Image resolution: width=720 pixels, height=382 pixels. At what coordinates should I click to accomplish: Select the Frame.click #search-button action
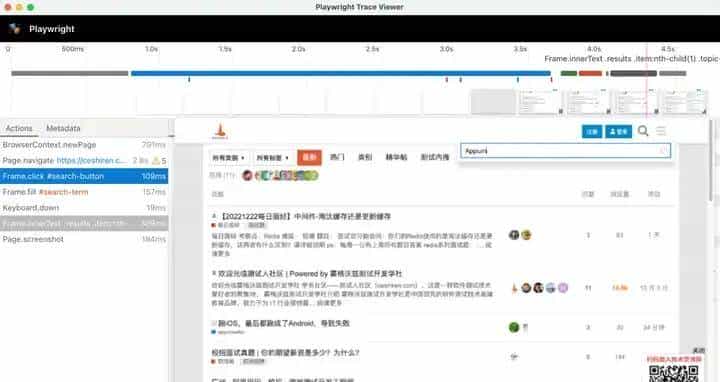point(84,176)
